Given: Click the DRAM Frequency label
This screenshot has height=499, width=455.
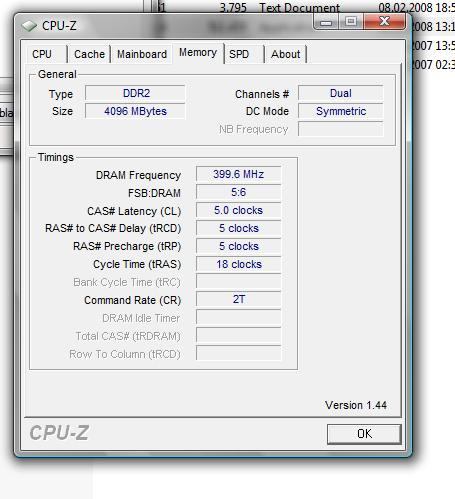Looking at the screenshot, I should [x=138, y=175].
